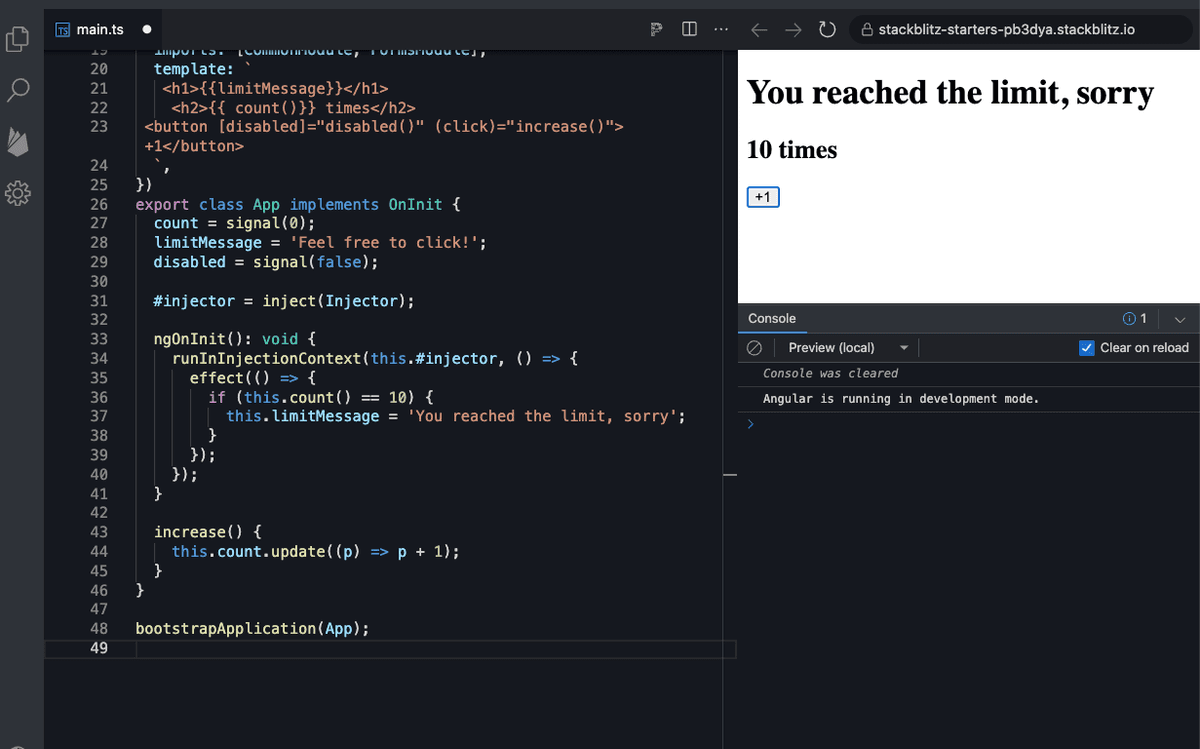The width and height of the screenshot is (1200, 749).
Task: Select the main.ts editor tab
Action: 100,29
